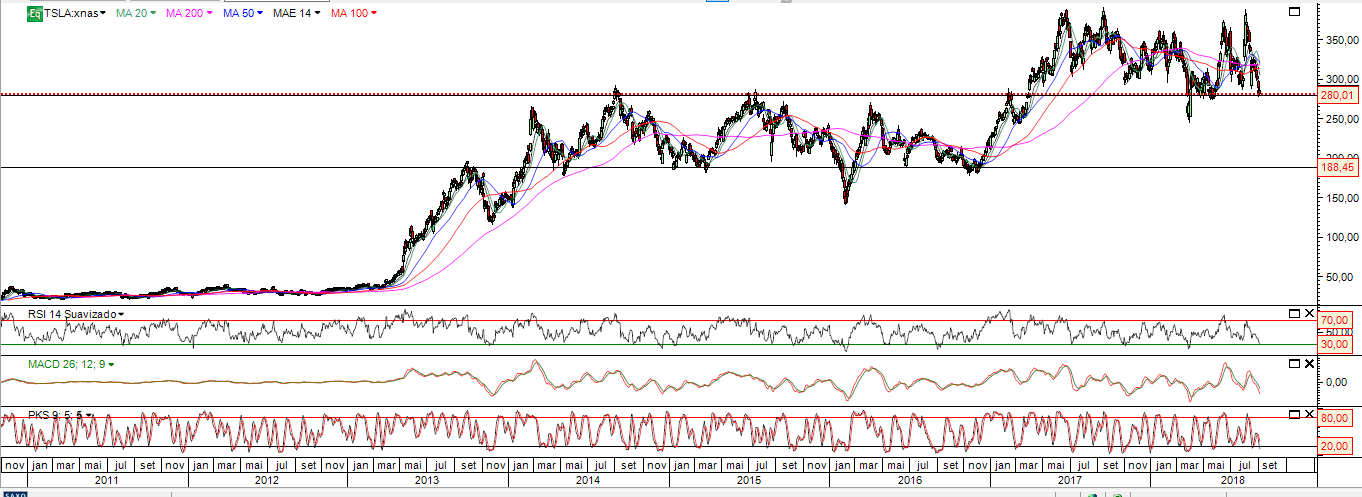Viewport: 1362px width, 497px height.
Task: Click the PKS 80,00 level label
Action: (1337, 418)
